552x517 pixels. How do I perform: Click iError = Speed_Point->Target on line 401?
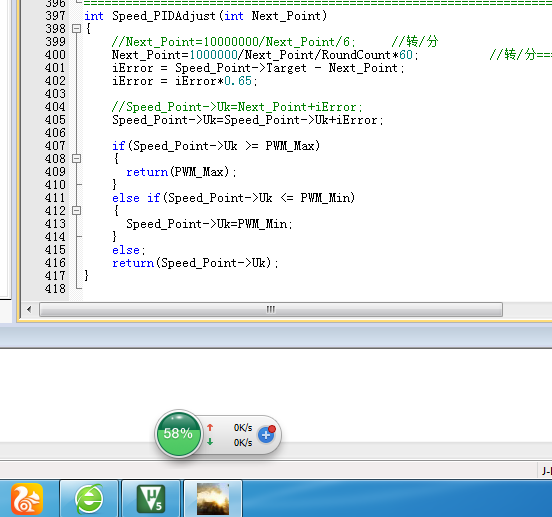[x=209, y=68]
